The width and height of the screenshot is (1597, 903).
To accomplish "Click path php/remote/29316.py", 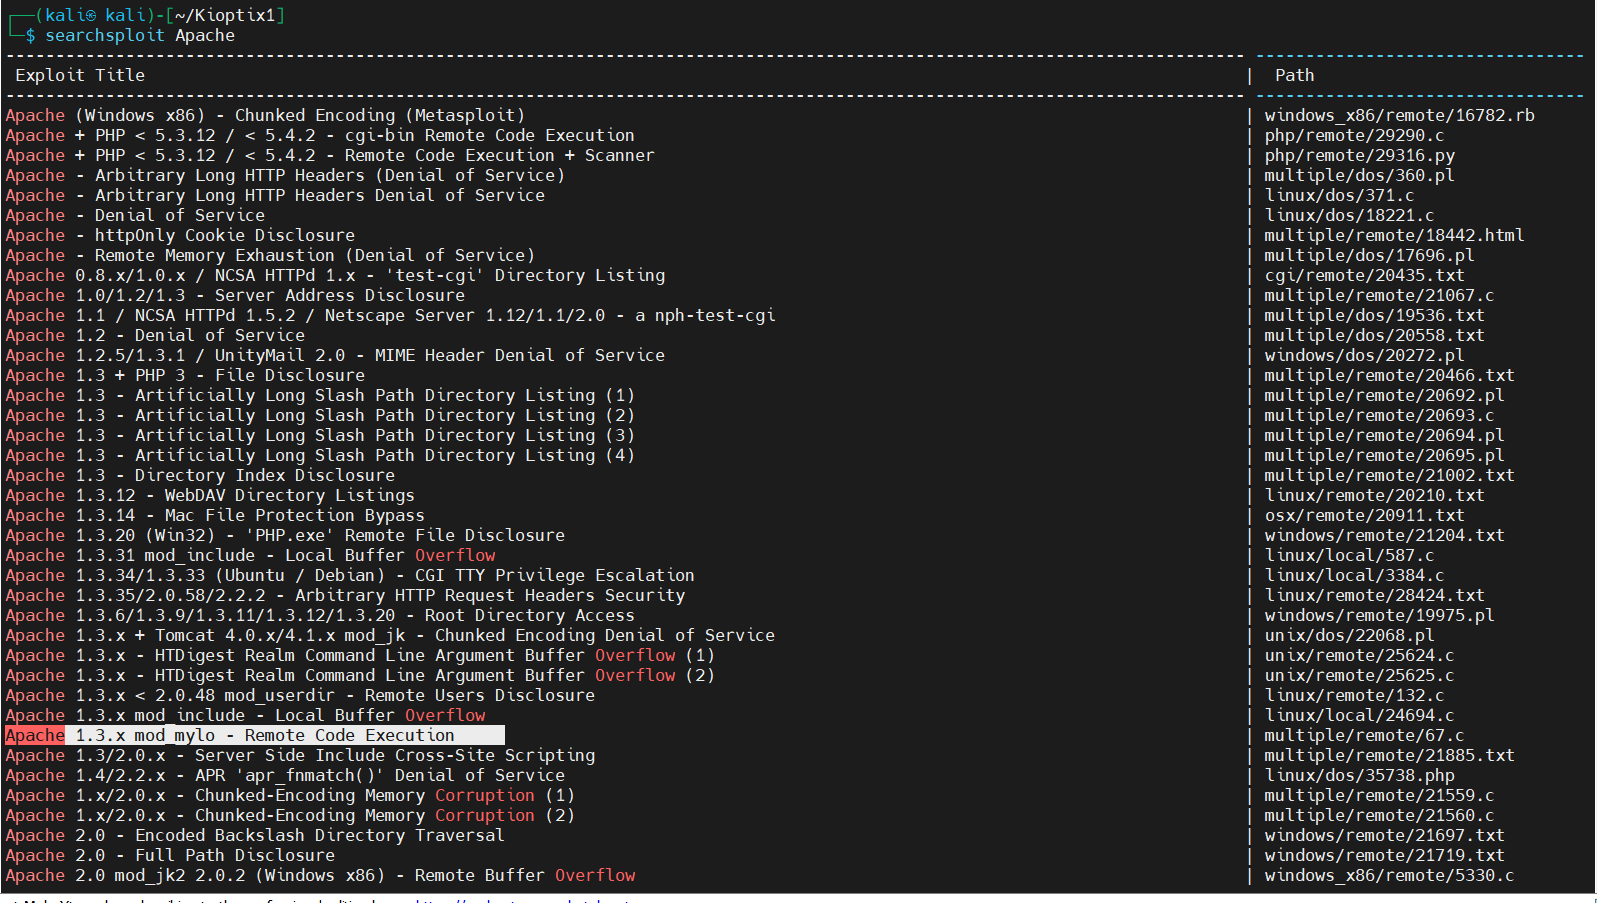I will tap(1359, 155).
